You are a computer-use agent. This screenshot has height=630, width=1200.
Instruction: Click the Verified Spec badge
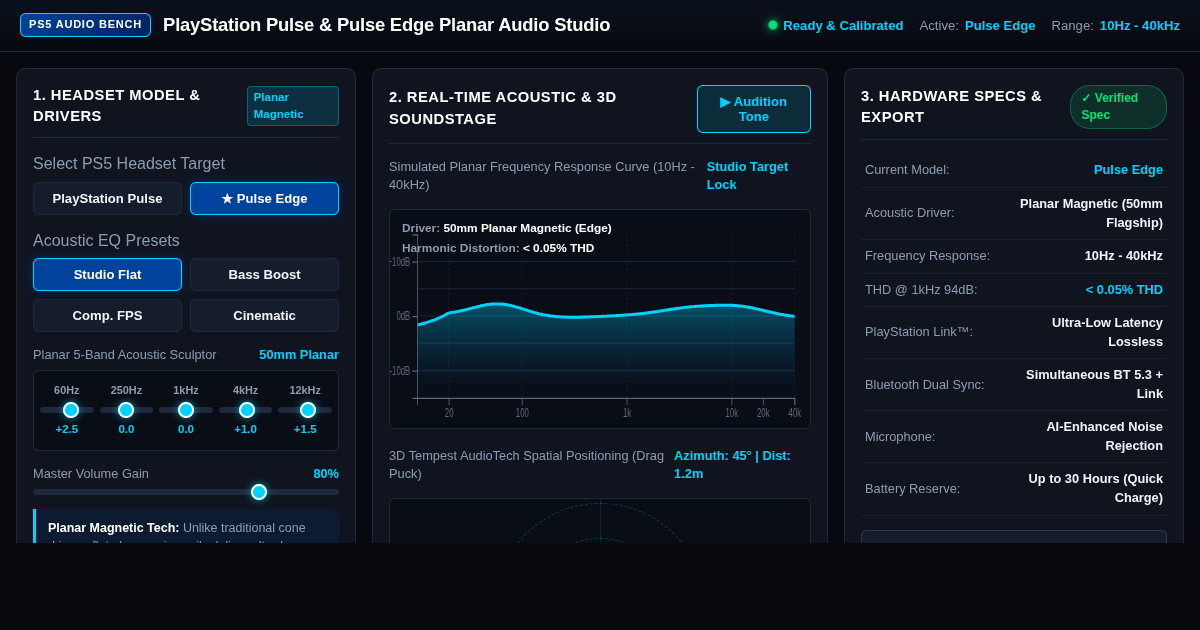1118,107
